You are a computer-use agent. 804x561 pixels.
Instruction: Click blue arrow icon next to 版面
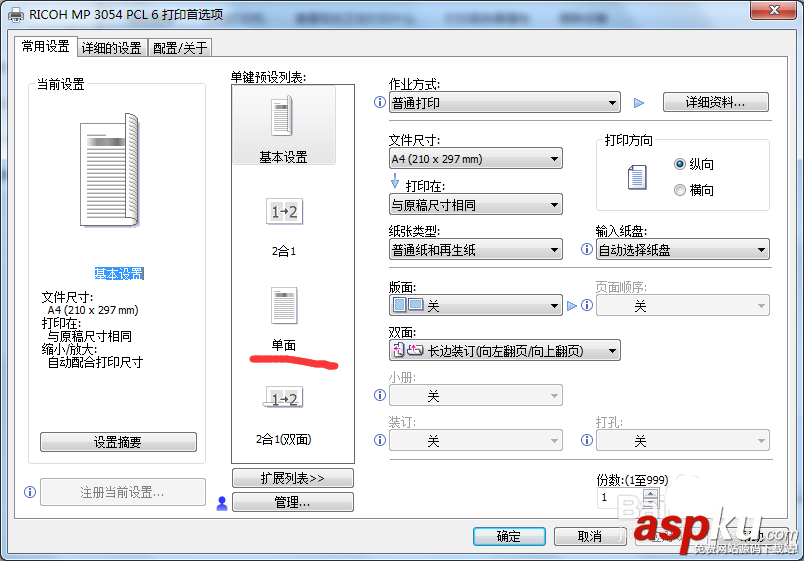[x=572, y=306]
